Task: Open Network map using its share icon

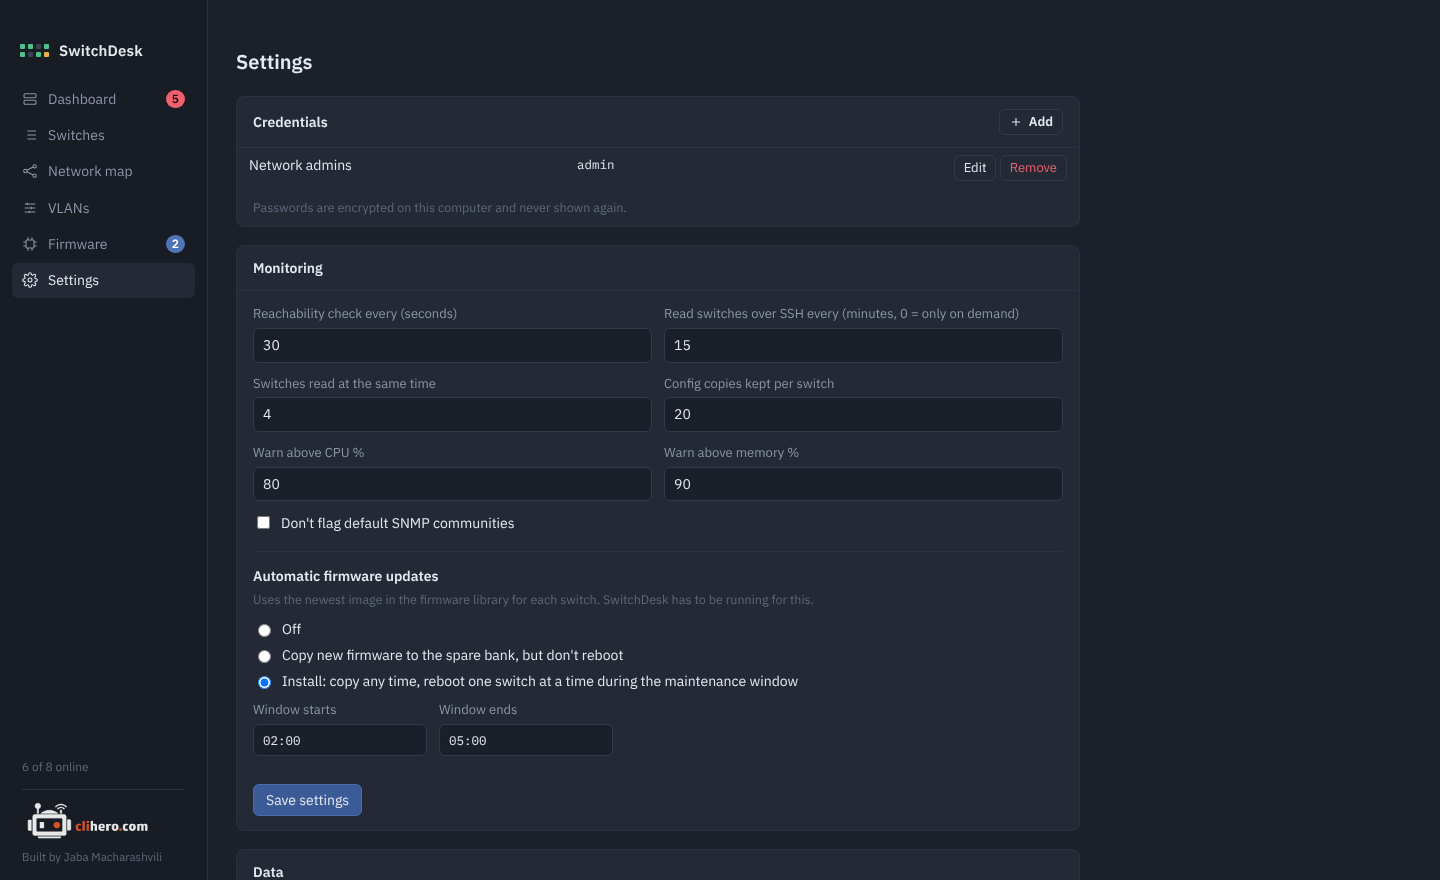Action: (30, 171)
